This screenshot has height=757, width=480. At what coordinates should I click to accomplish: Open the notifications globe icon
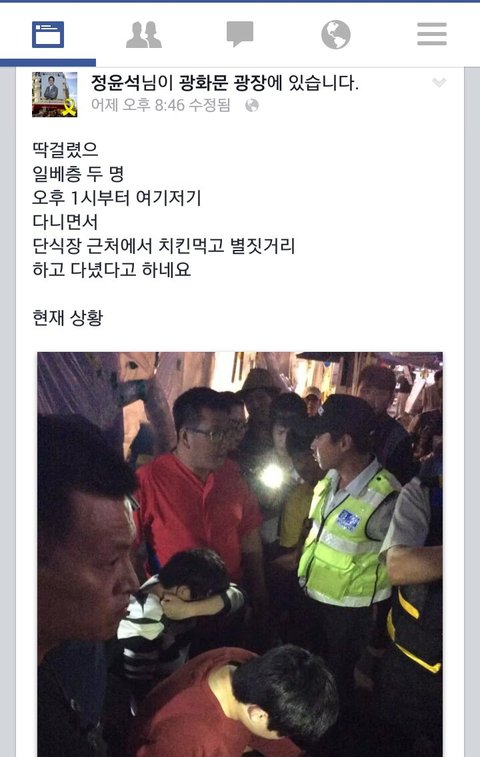[x=336, y=35]
